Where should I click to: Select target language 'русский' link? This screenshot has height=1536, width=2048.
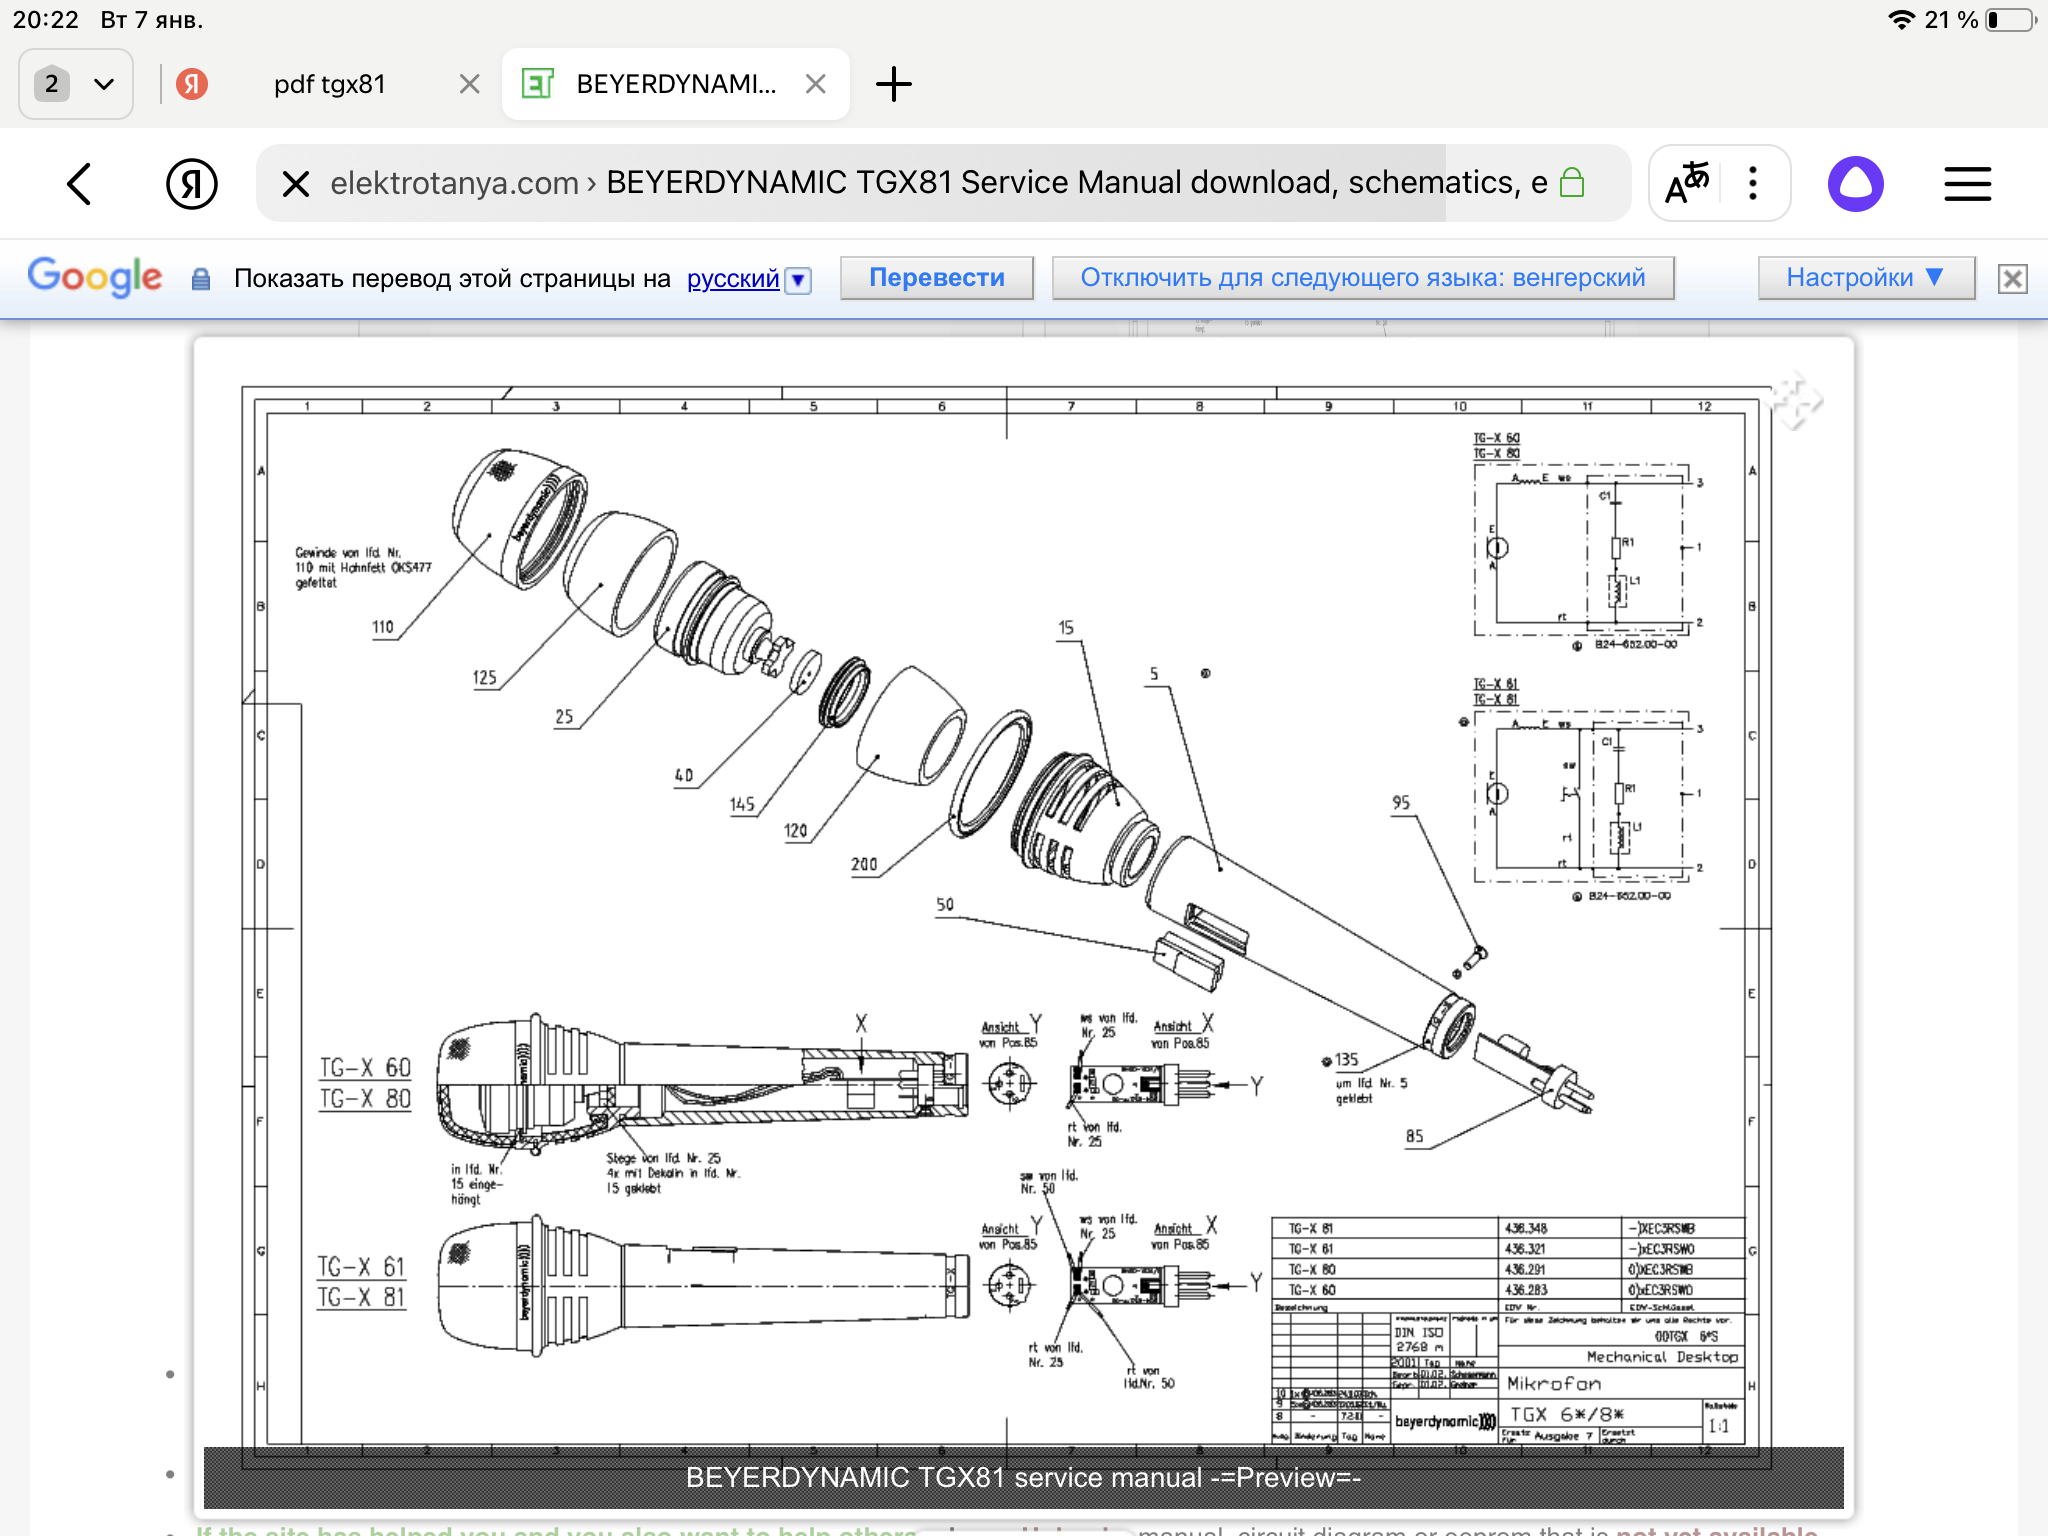[x=733, y=278]
